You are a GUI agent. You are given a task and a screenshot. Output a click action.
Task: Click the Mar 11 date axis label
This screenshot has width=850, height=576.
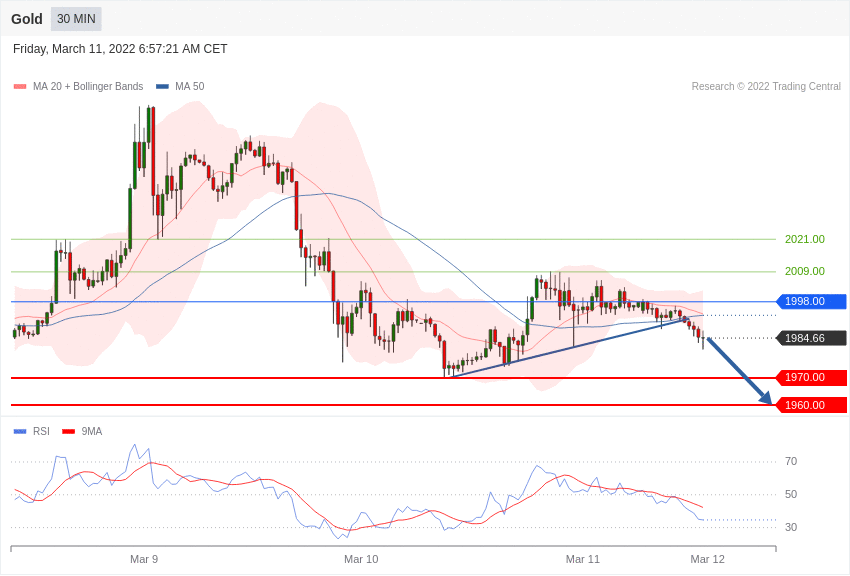583,559
